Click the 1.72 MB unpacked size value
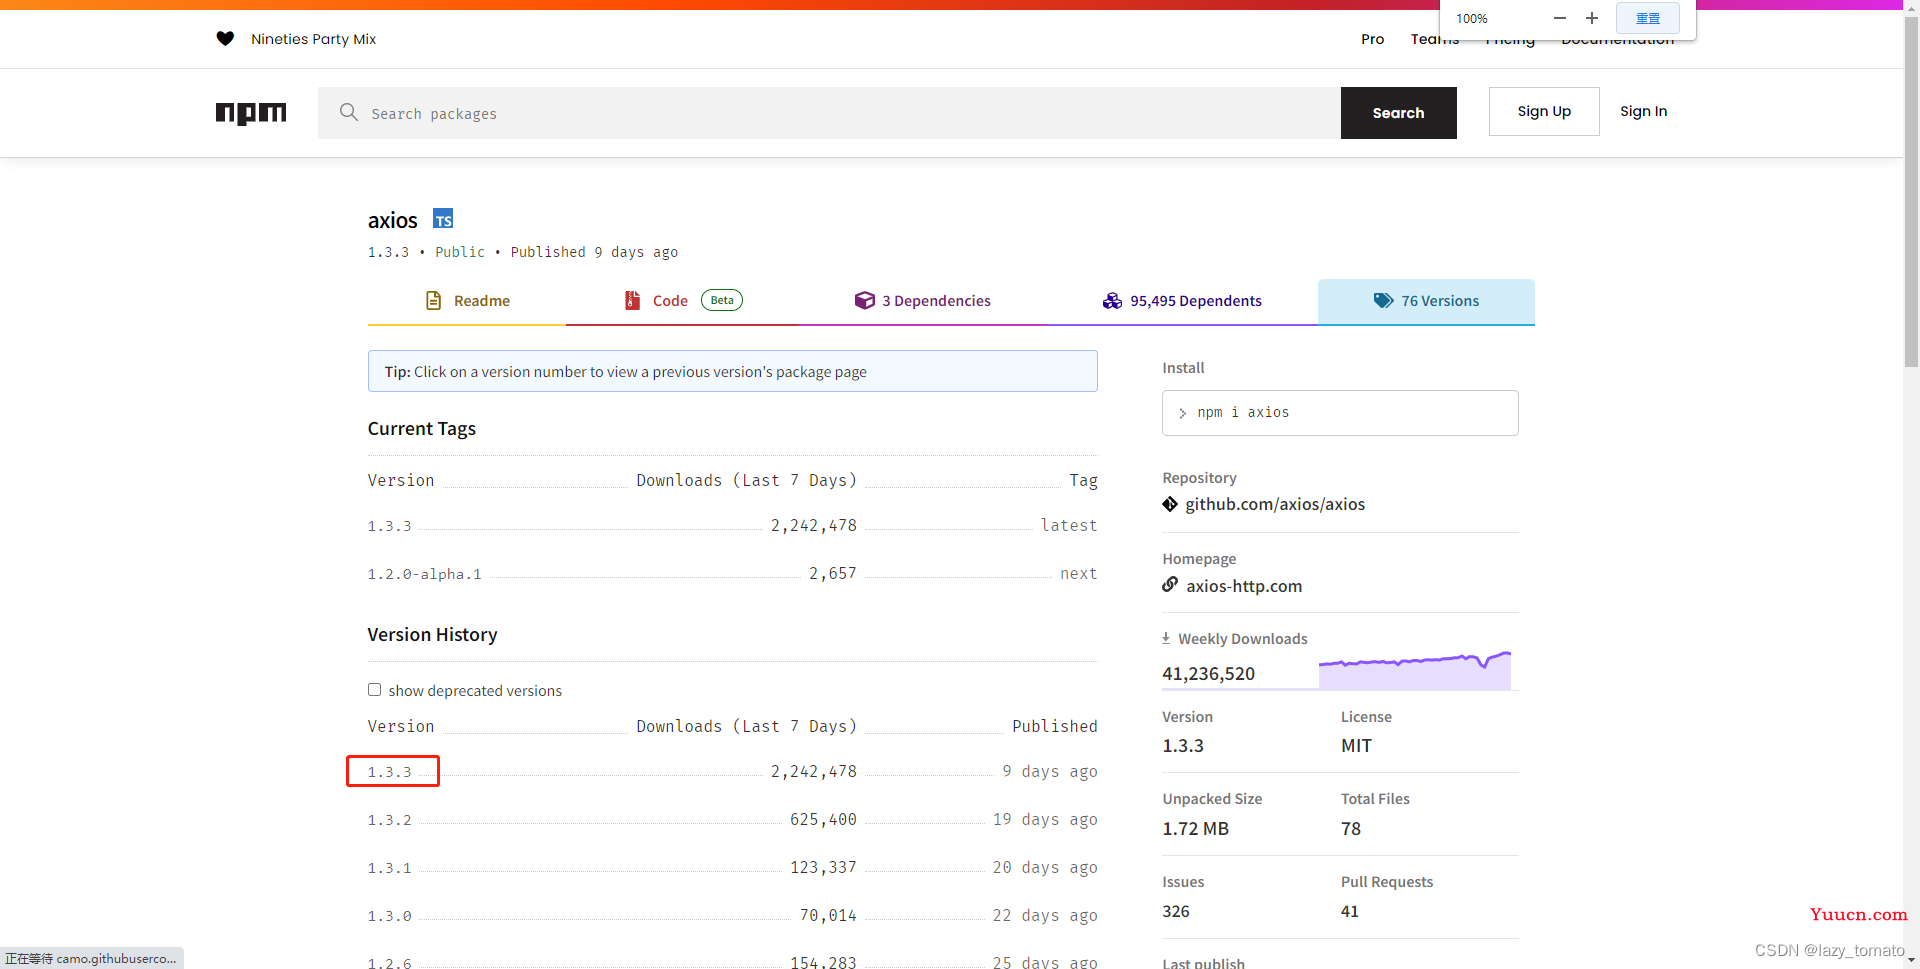The image size is (1920, 969). click(1195, 829)
